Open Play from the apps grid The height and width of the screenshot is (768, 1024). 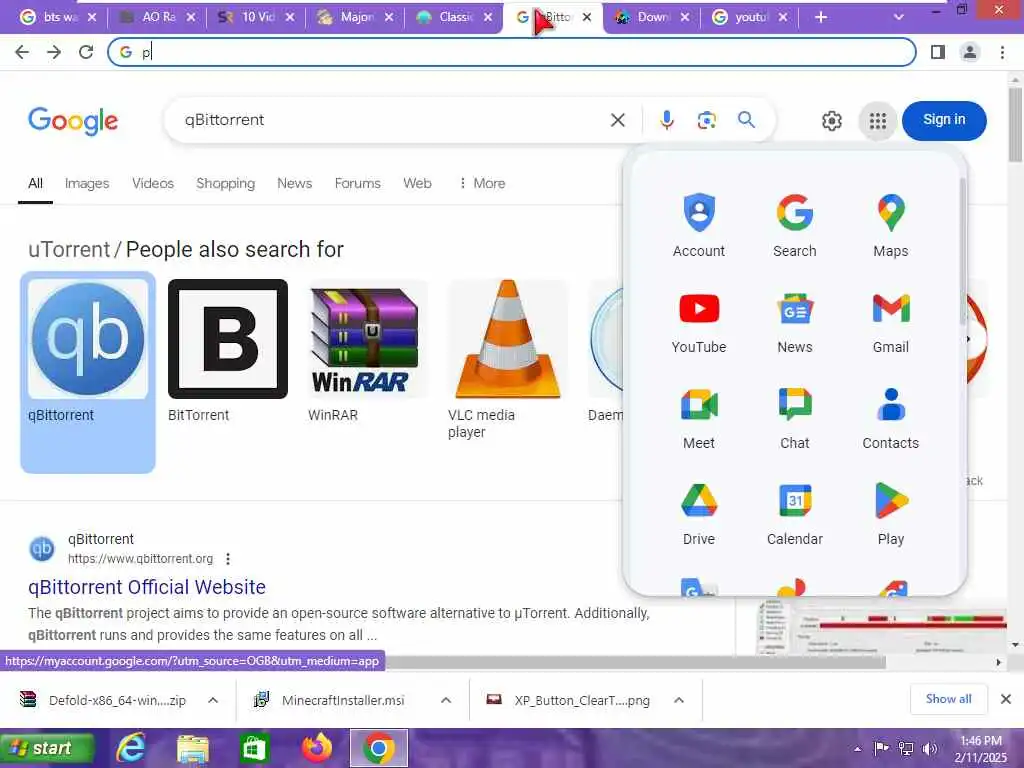891,514
